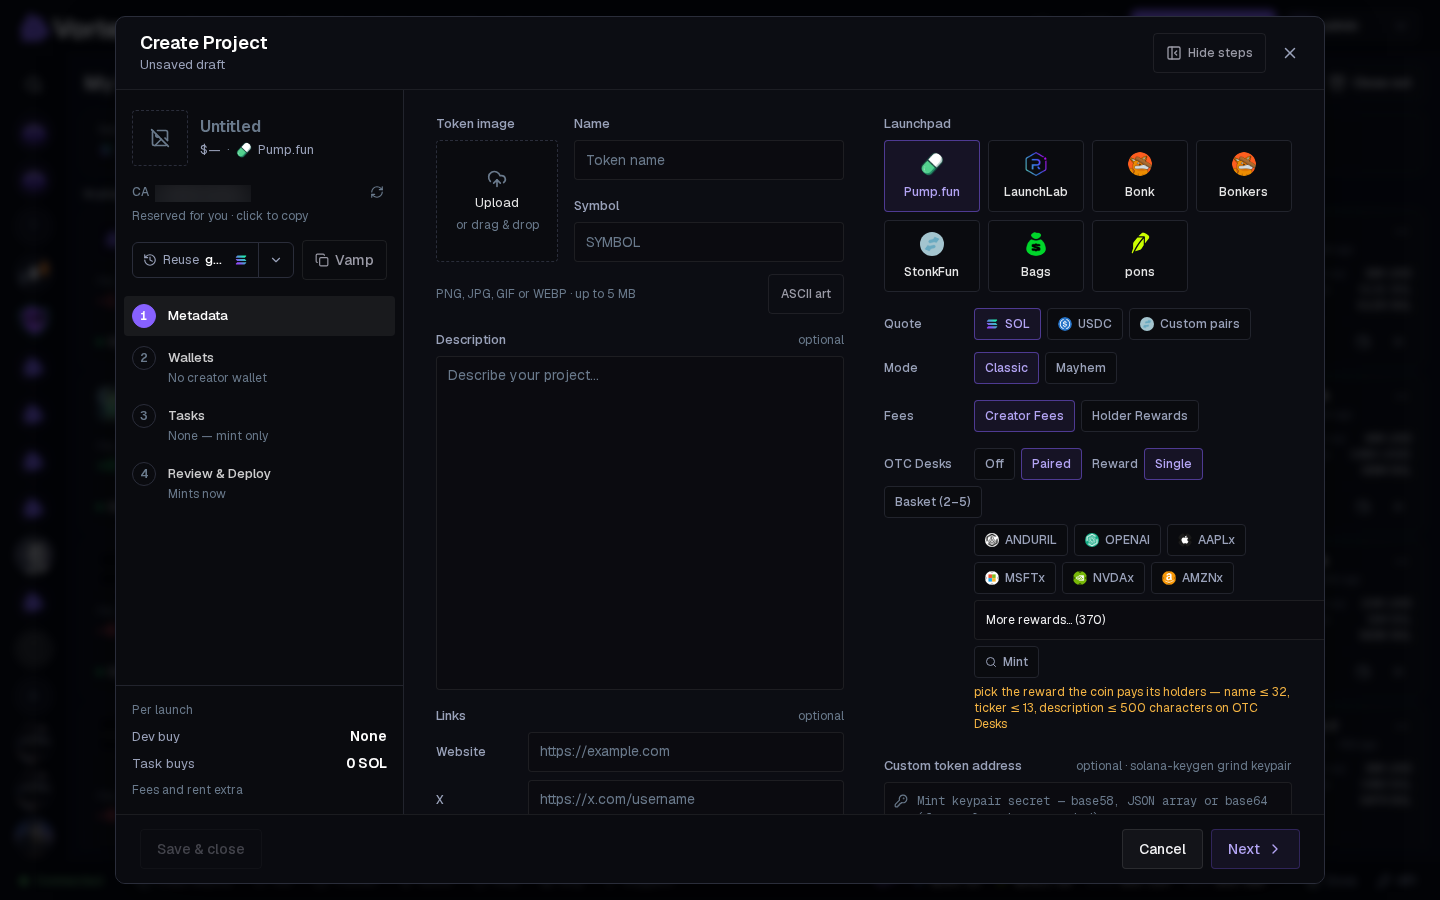Close the Create Project dialog
This screenshot has height=900, width=1440.
coord(1290,53)
